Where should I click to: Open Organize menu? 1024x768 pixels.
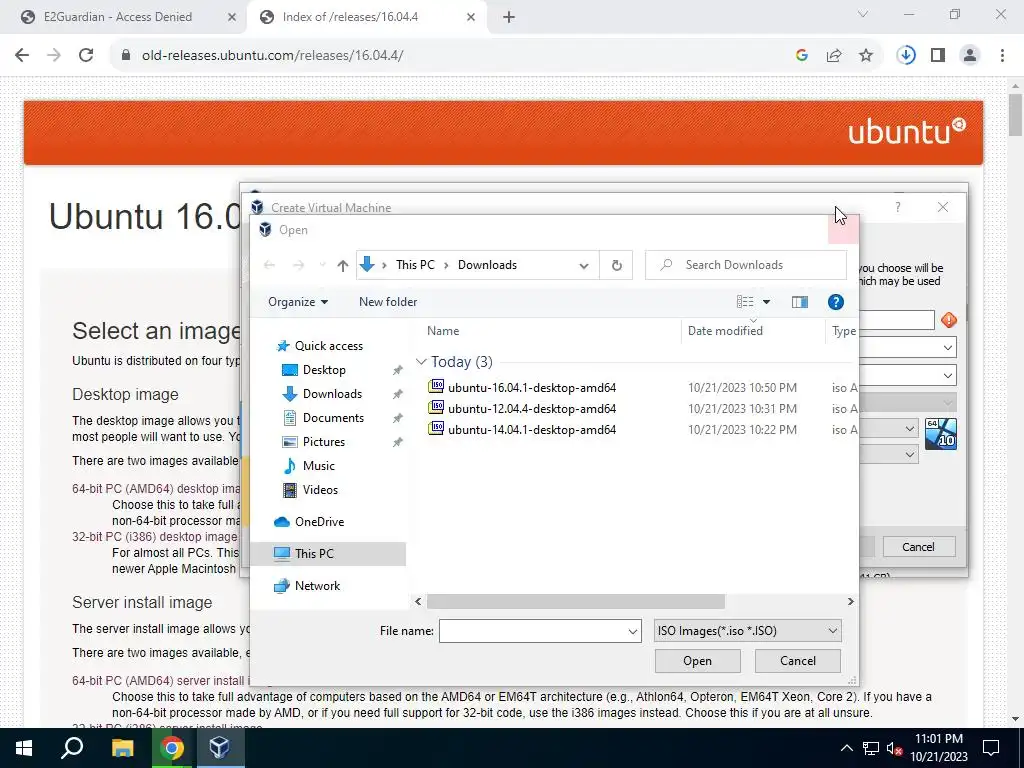[298, 302]
